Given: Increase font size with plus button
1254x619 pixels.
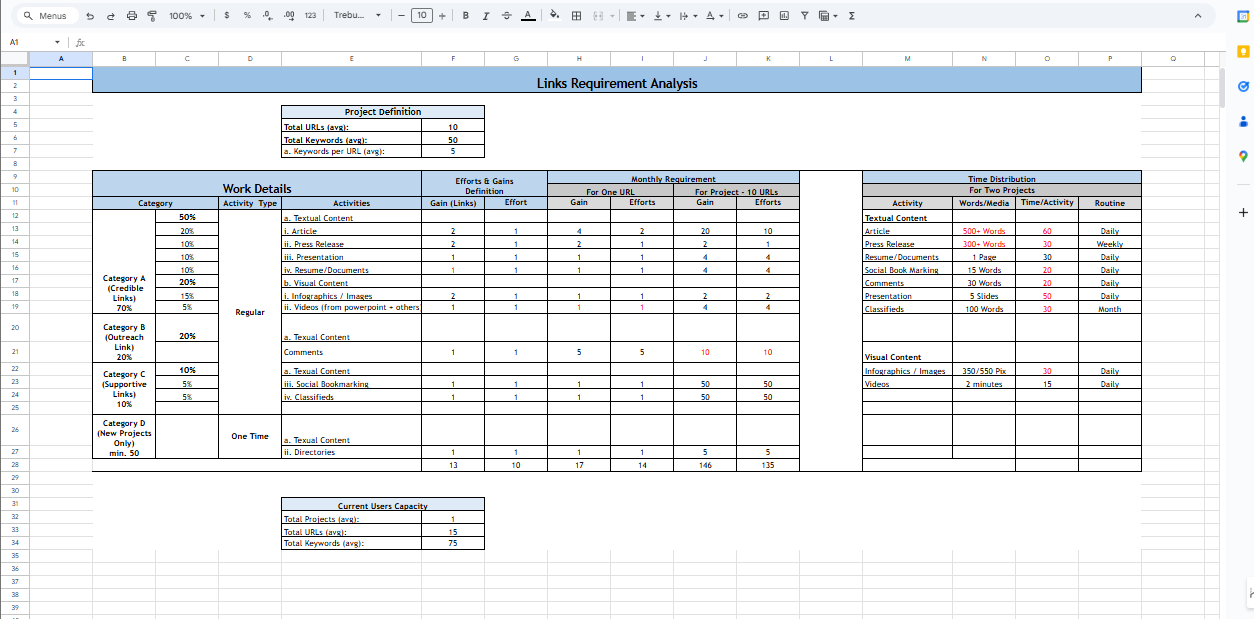Looking at the screenshot, I should click(x=442, y=16).
